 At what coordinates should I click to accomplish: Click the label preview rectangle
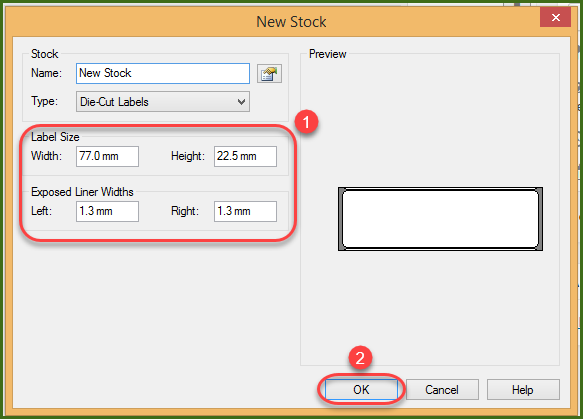[440, 219]
